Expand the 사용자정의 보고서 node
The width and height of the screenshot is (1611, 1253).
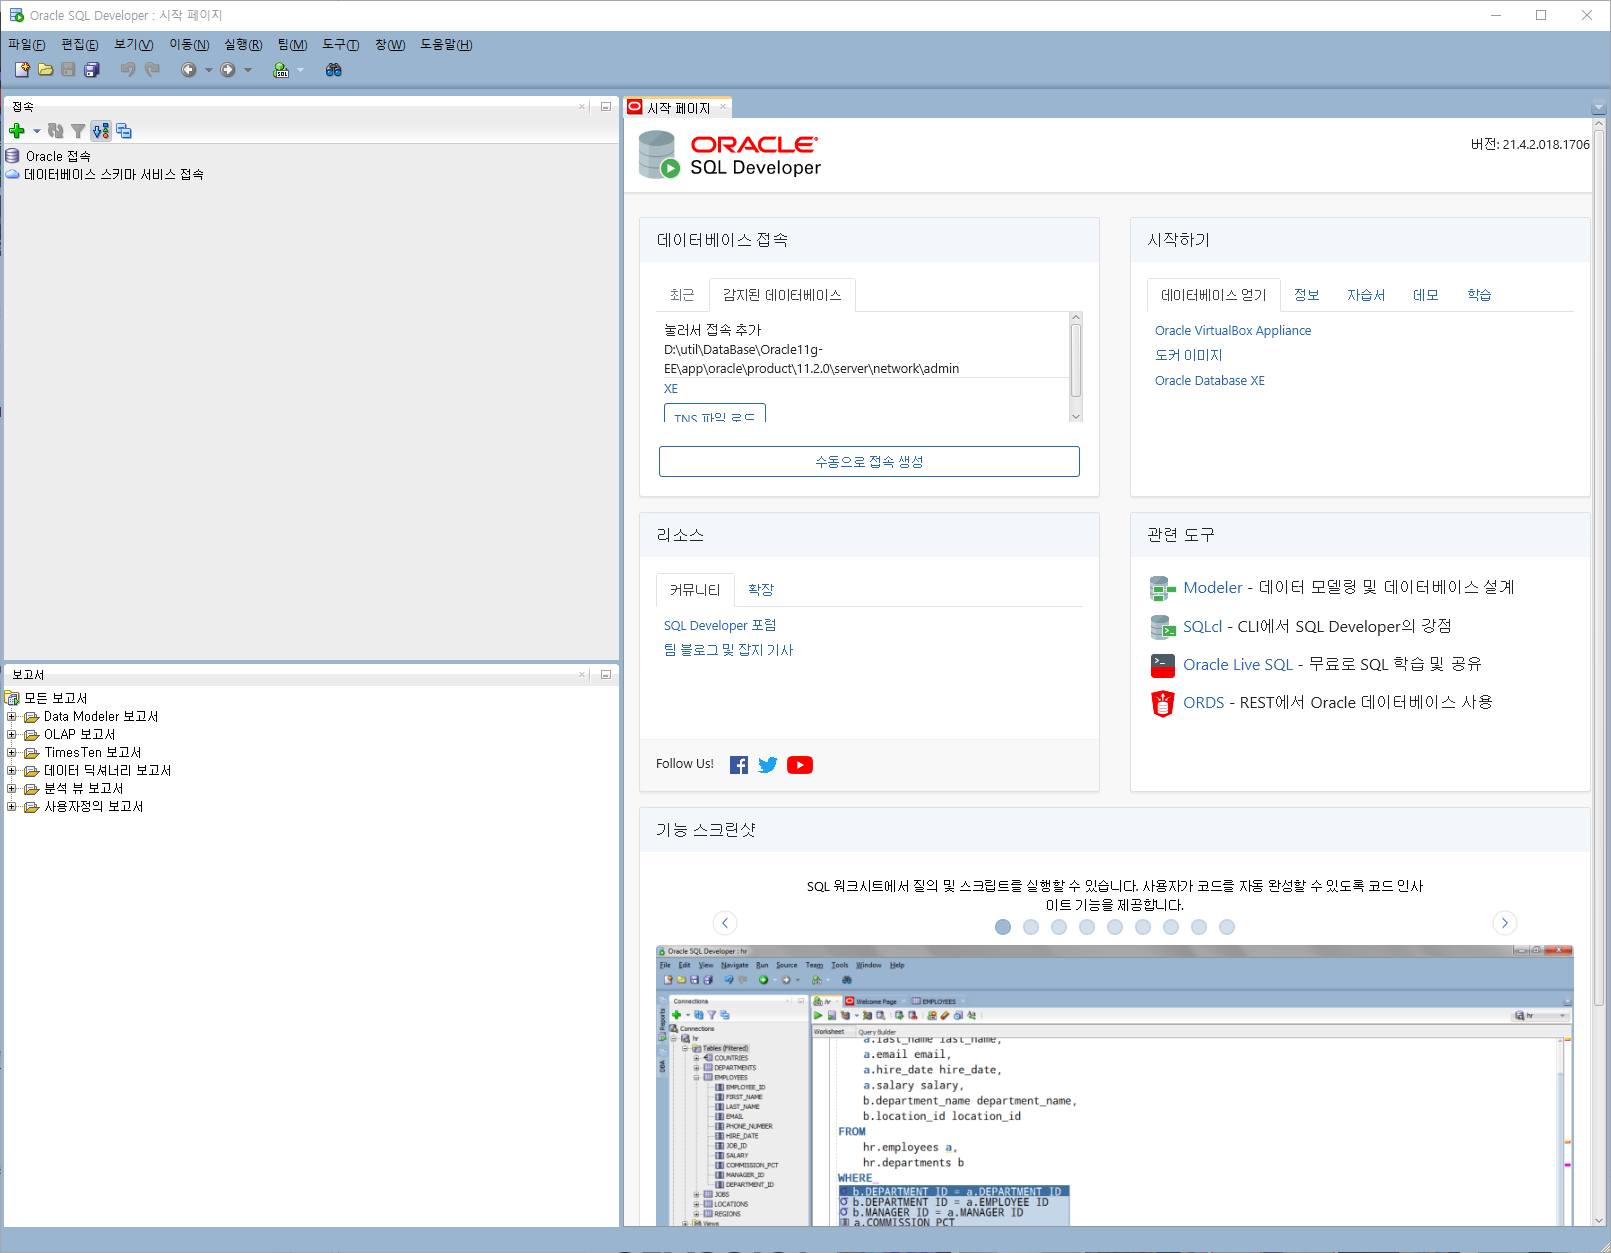(x=12, y=806)
